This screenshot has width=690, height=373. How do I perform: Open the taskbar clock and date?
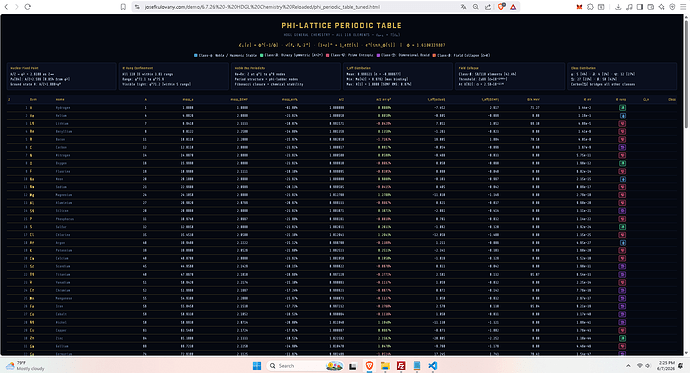point(667,366)
